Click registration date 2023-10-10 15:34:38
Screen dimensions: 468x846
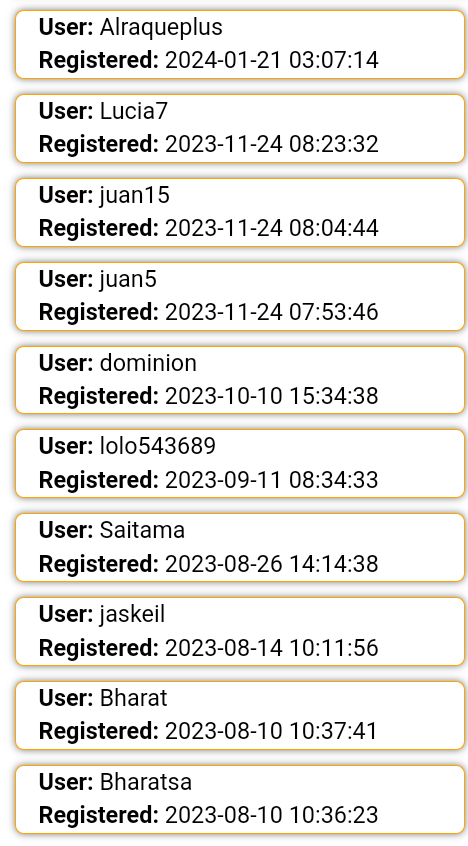(272, 395)
